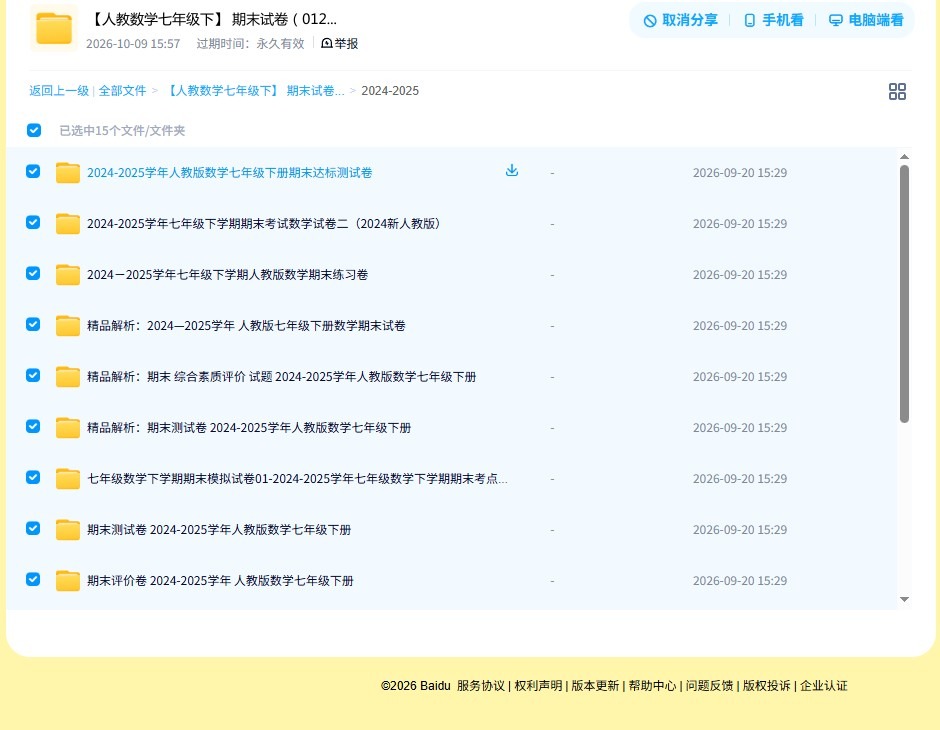Click 已选中15个文件/文件夹 selection text
The width and height of the screenshot is (940, 730).
tap(122, 130)
